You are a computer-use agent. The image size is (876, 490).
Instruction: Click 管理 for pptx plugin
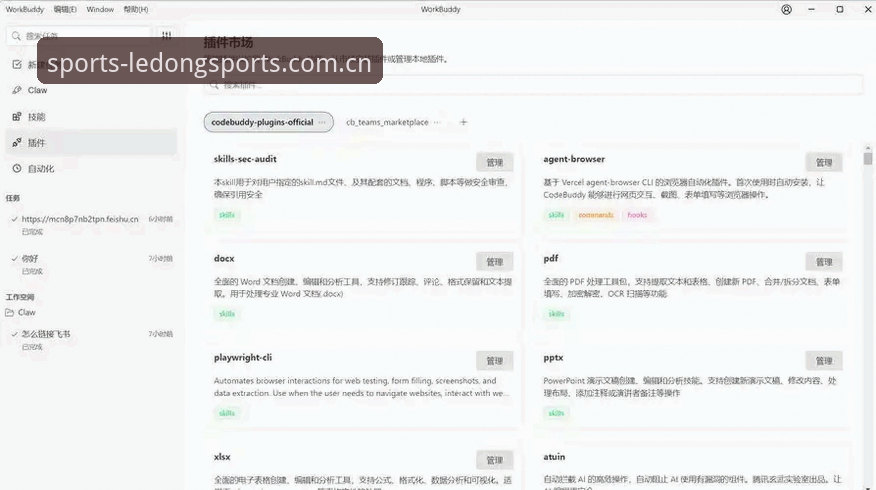click(x=824, y=361)
